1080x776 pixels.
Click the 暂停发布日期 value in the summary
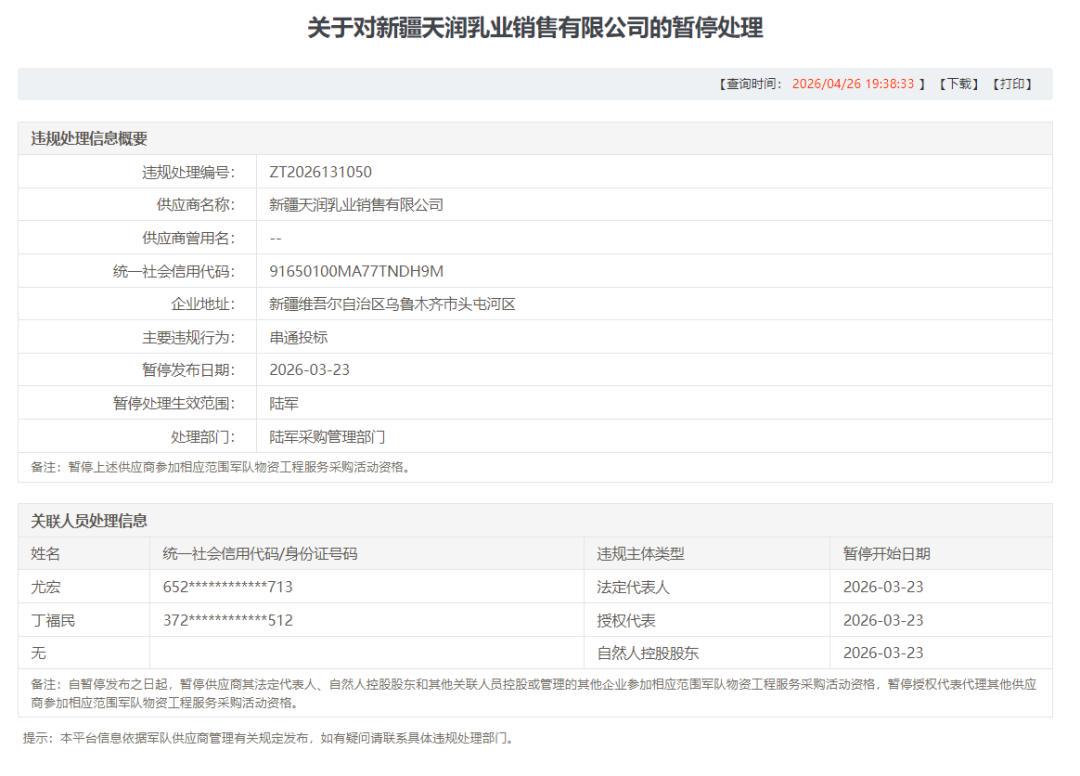tap(309, 370)
